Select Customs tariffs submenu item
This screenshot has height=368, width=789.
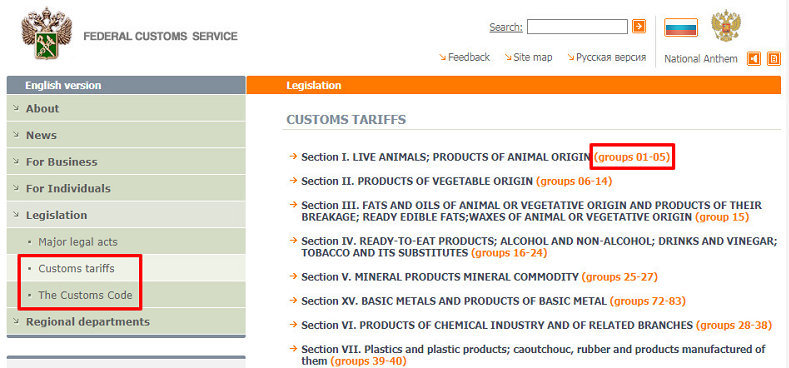[76, 268]
